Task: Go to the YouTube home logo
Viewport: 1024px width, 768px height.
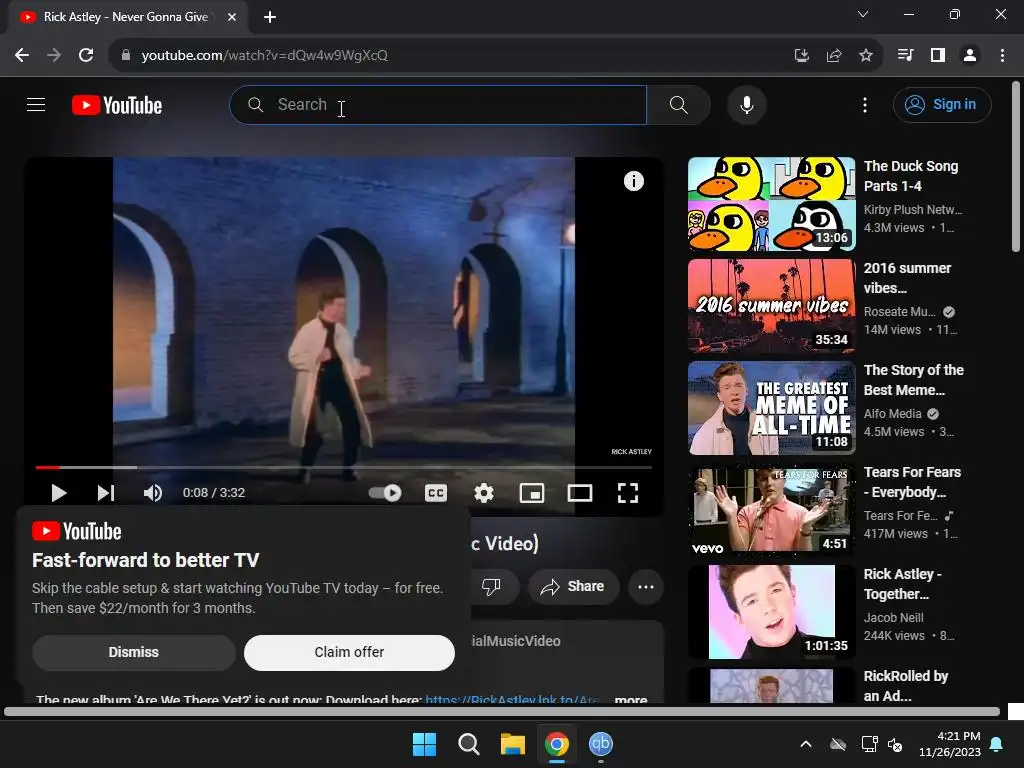Action: coord(117,105)
